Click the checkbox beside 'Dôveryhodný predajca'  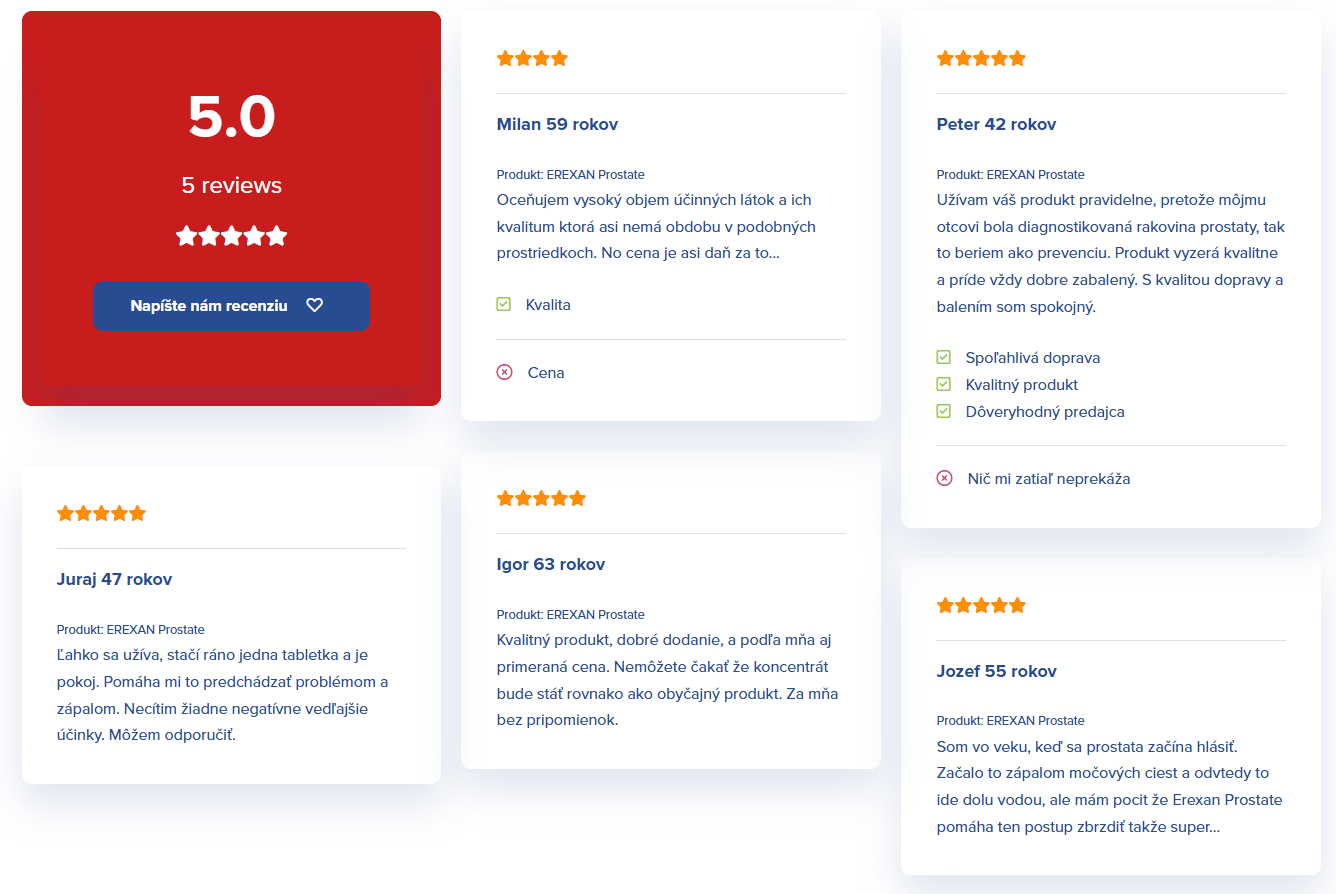pyautogui.click(x=943, y=411)
